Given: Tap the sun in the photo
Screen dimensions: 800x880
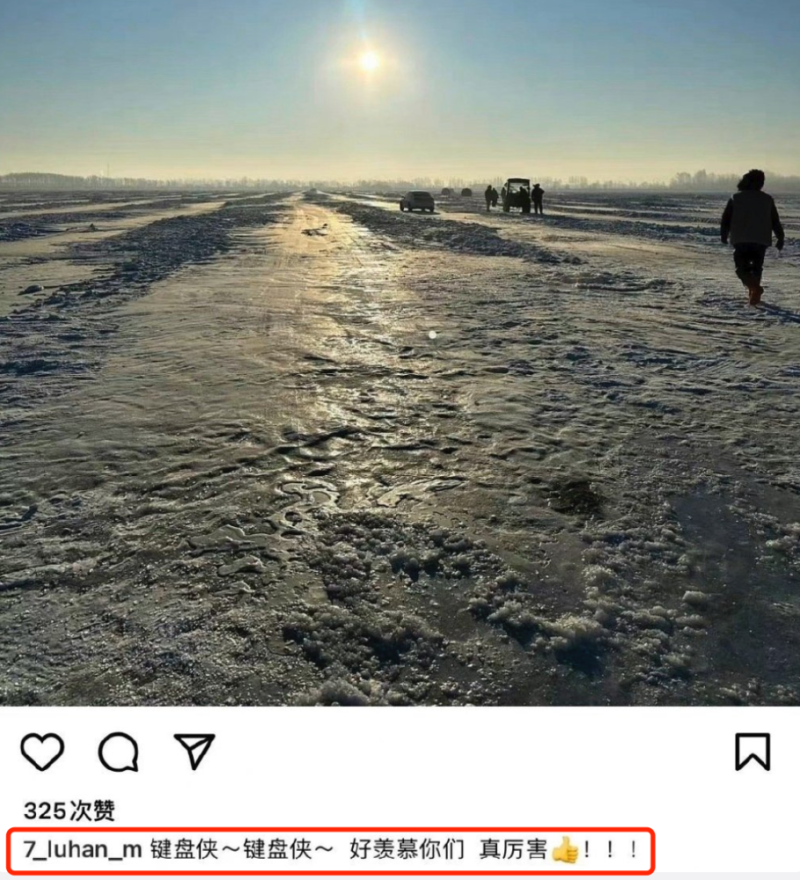Looking at the screenshot, I should (x=369, y=61).
